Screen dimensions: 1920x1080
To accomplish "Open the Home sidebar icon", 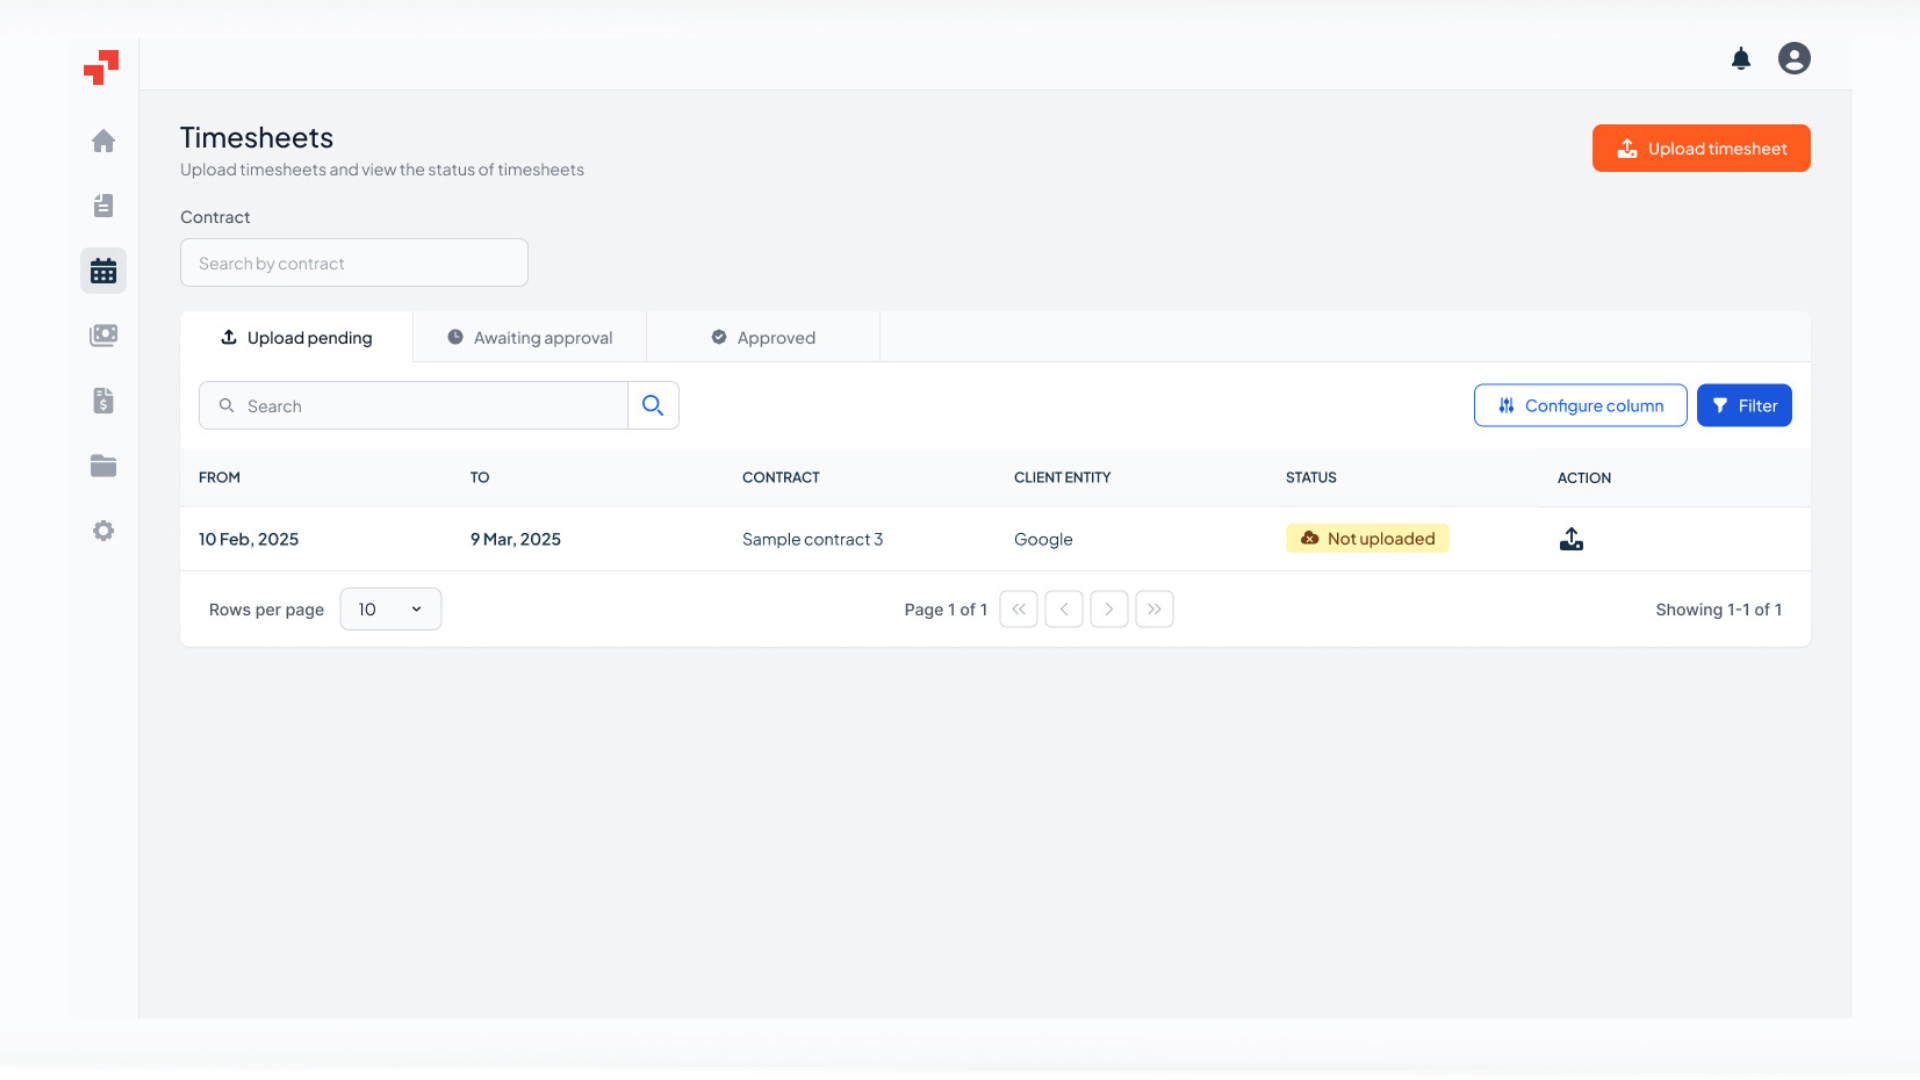I will coord(103,141).
